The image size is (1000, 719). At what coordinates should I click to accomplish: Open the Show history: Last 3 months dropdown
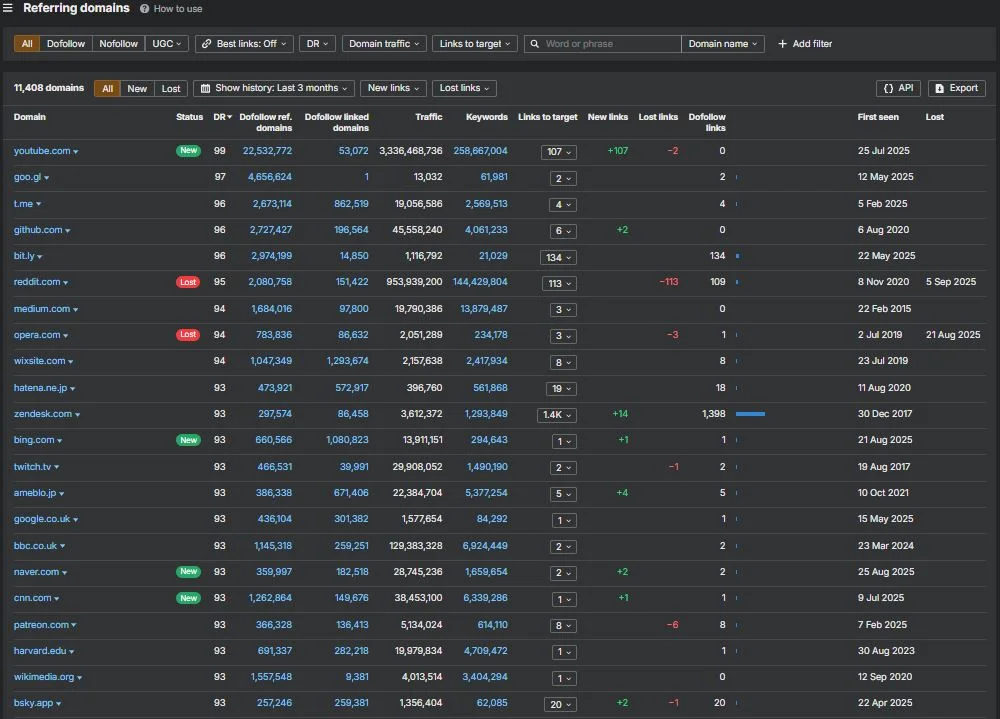point(274,88)
